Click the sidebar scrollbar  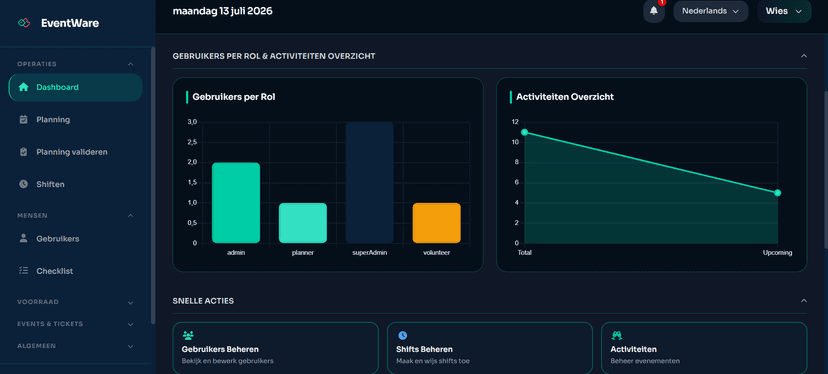click(153, 185)
